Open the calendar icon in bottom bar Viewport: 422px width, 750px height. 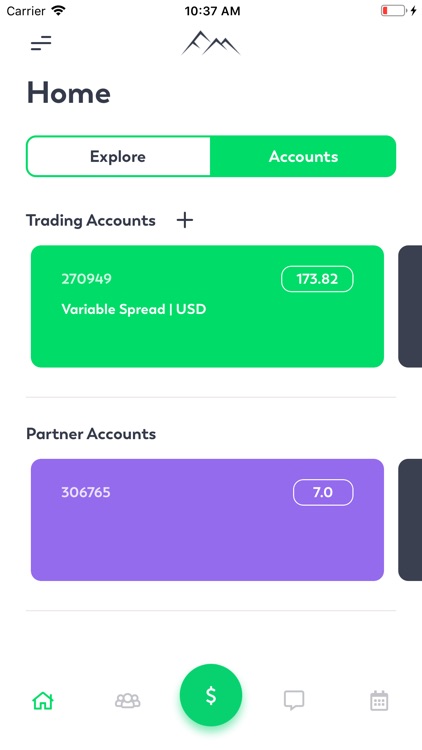379,701
